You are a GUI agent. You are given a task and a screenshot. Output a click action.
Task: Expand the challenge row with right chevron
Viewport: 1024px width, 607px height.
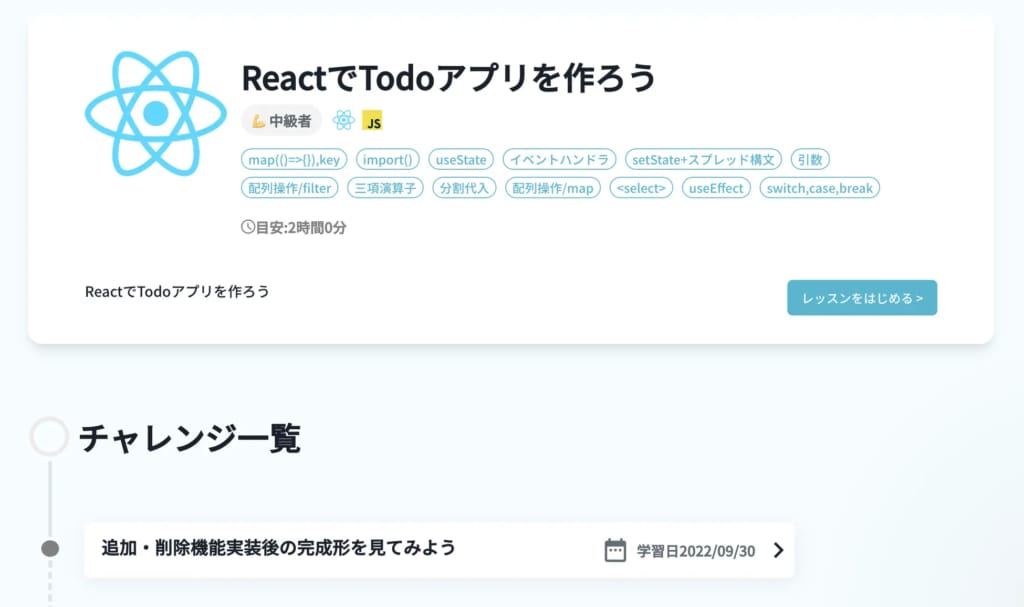coord(778,550)
